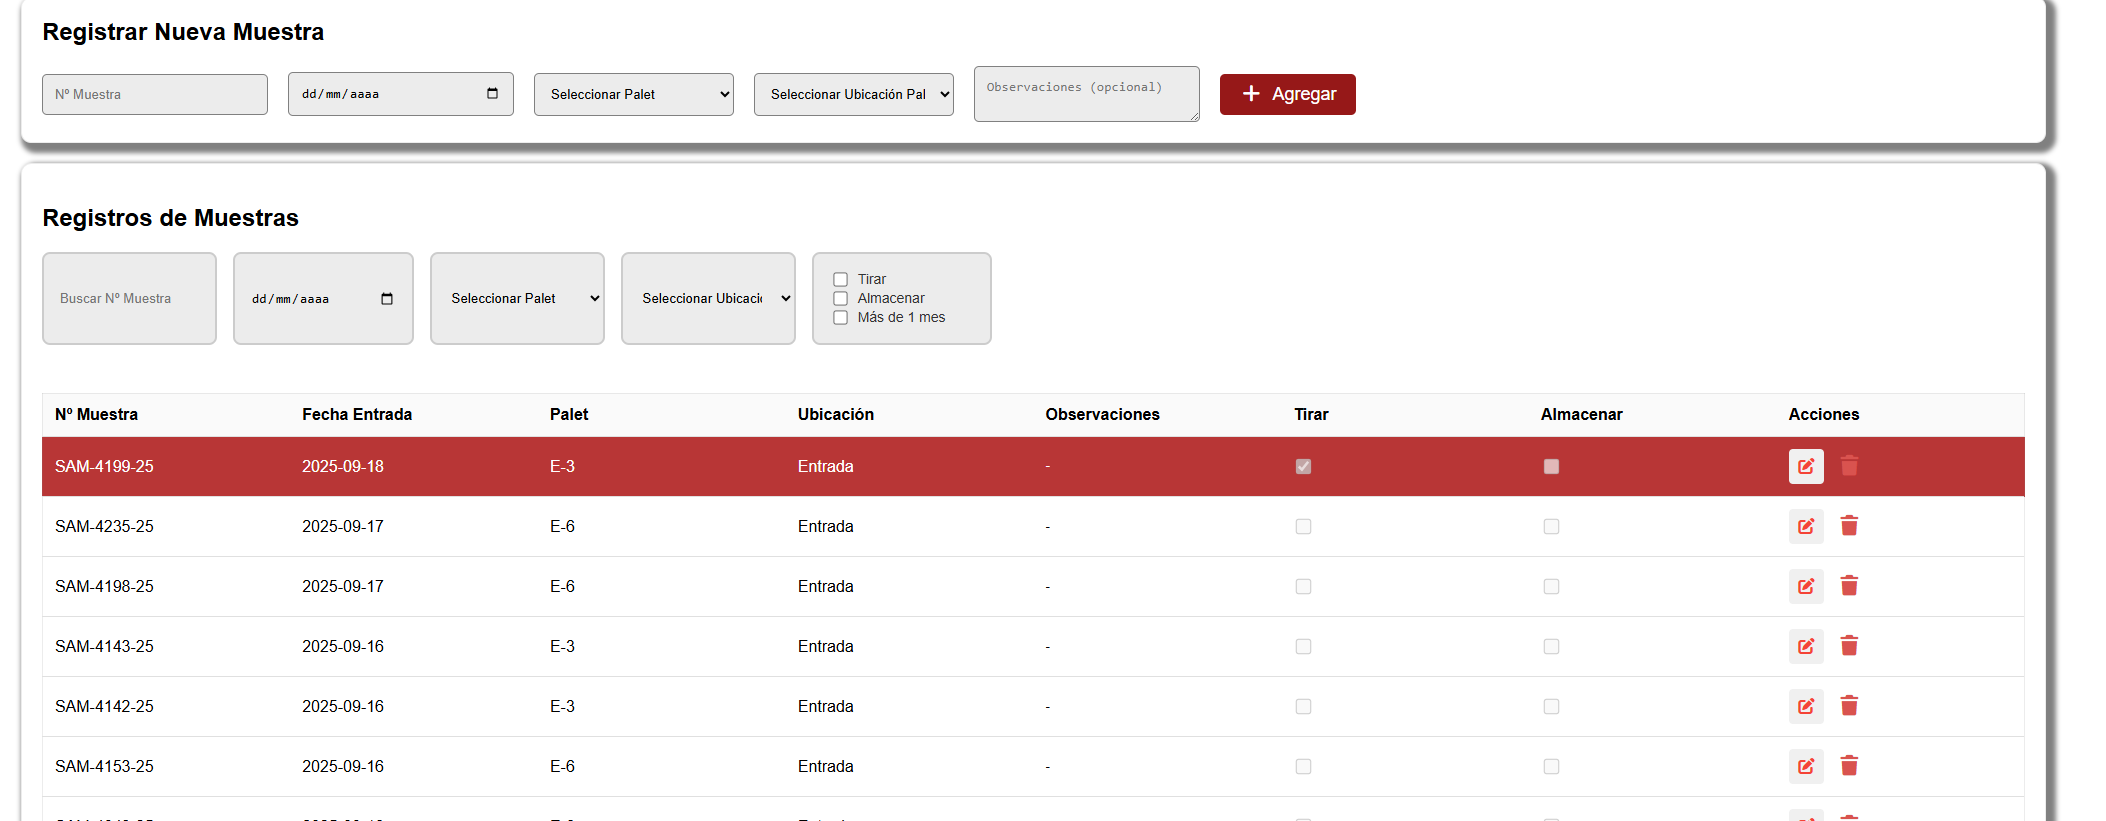Toggle the Almacenar filter checkbox
Image resolution: width=2106 pixels, height=821 pixels.
point(841,299)
